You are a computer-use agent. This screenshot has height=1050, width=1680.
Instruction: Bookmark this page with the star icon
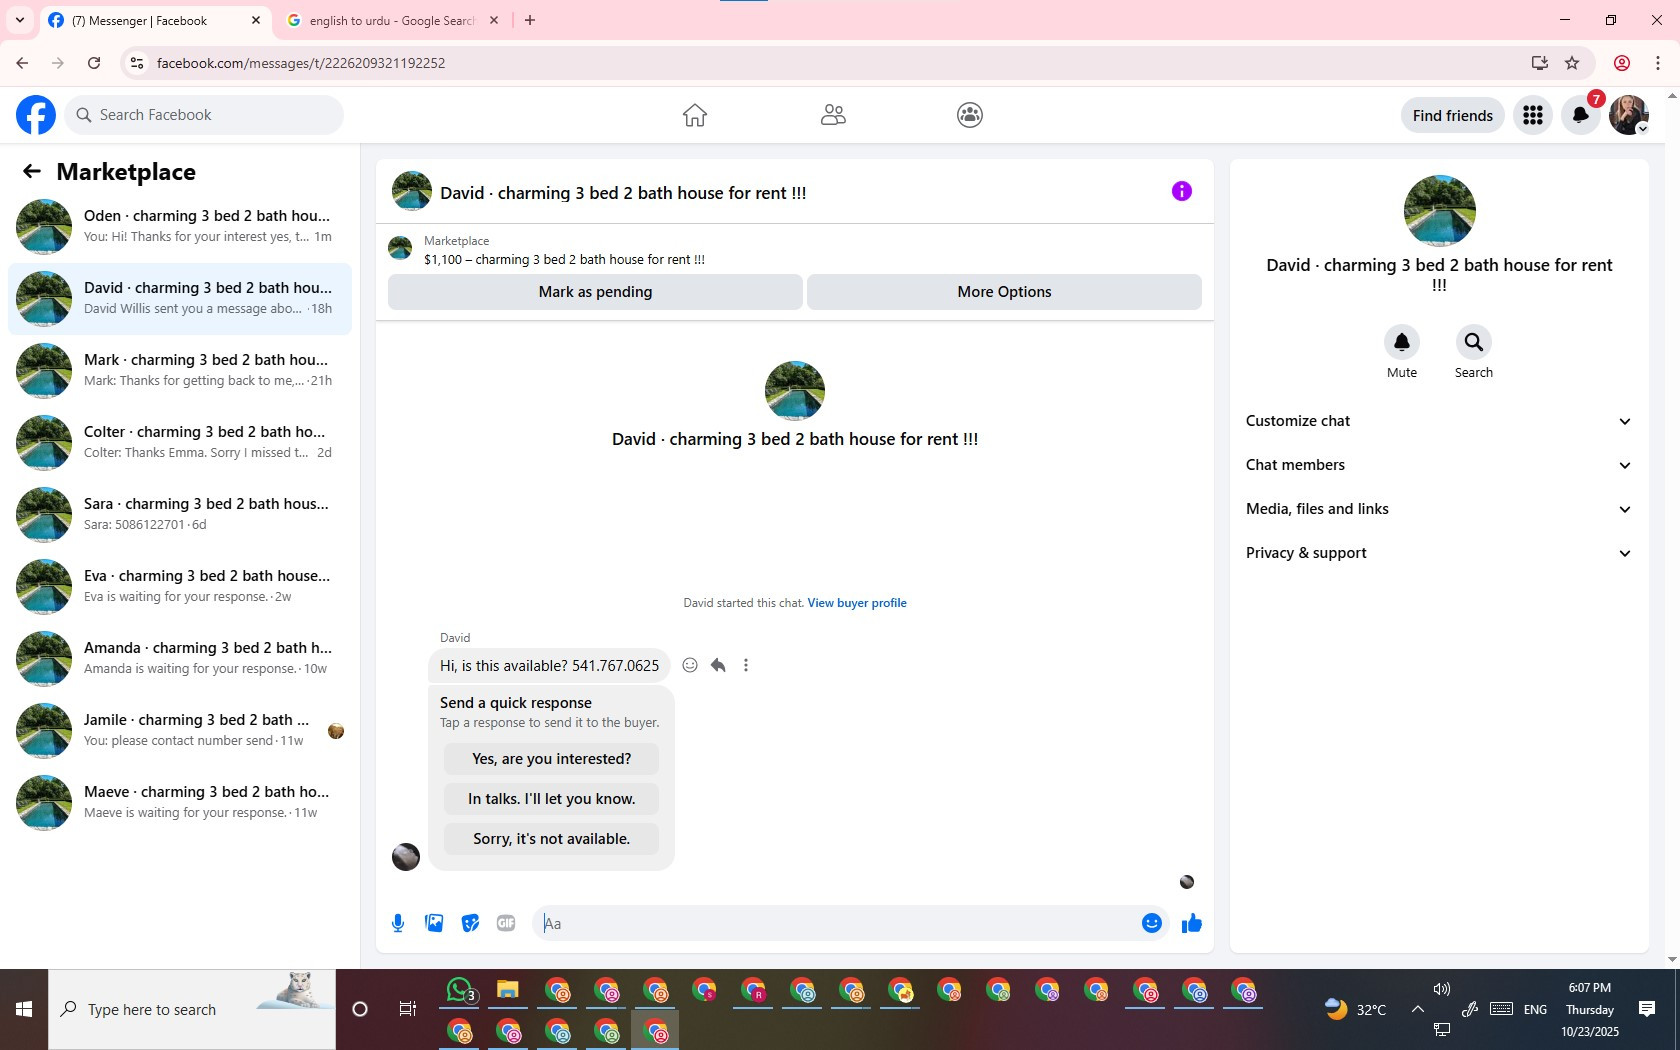1572,63
